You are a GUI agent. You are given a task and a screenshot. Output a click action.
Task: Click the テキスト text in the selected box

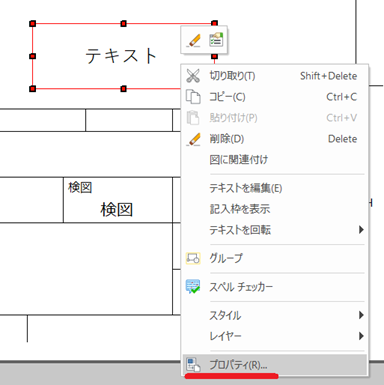[121, 56]
